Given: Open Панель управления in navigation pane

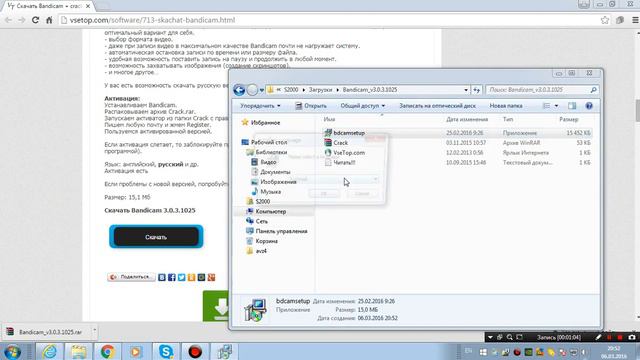Looking at the screenshot, I should 281,231.
